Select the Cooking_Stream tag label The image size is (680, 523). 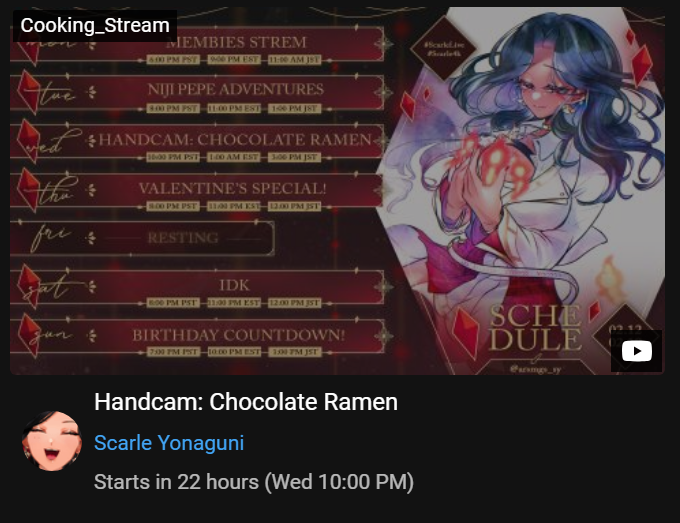(95, 26)
